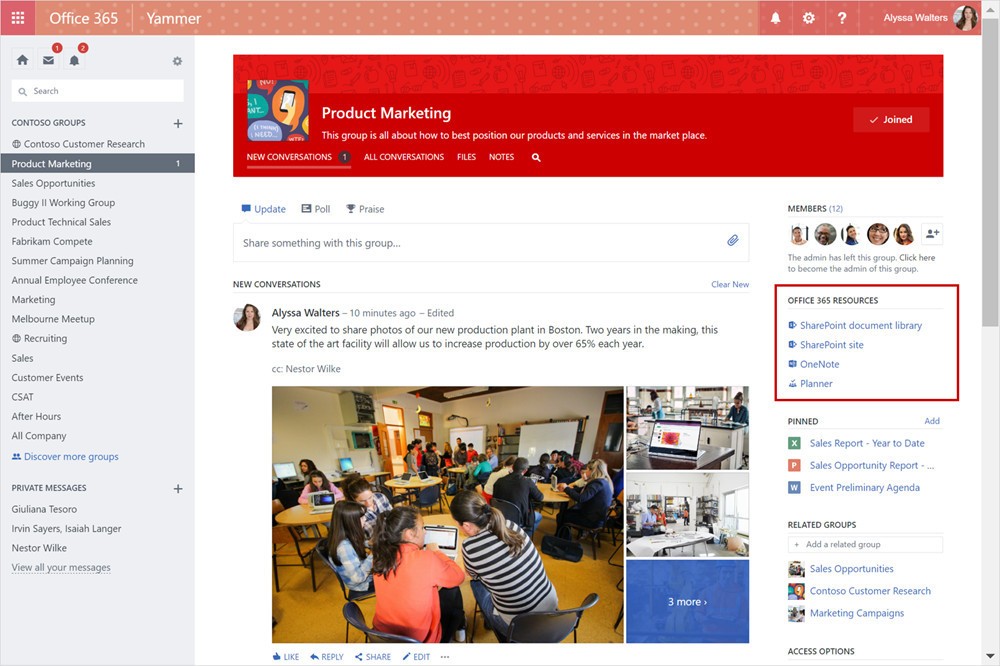Open settings gear in top header
The width and height of the screenshot is (1000, 666).
[809, 18]
